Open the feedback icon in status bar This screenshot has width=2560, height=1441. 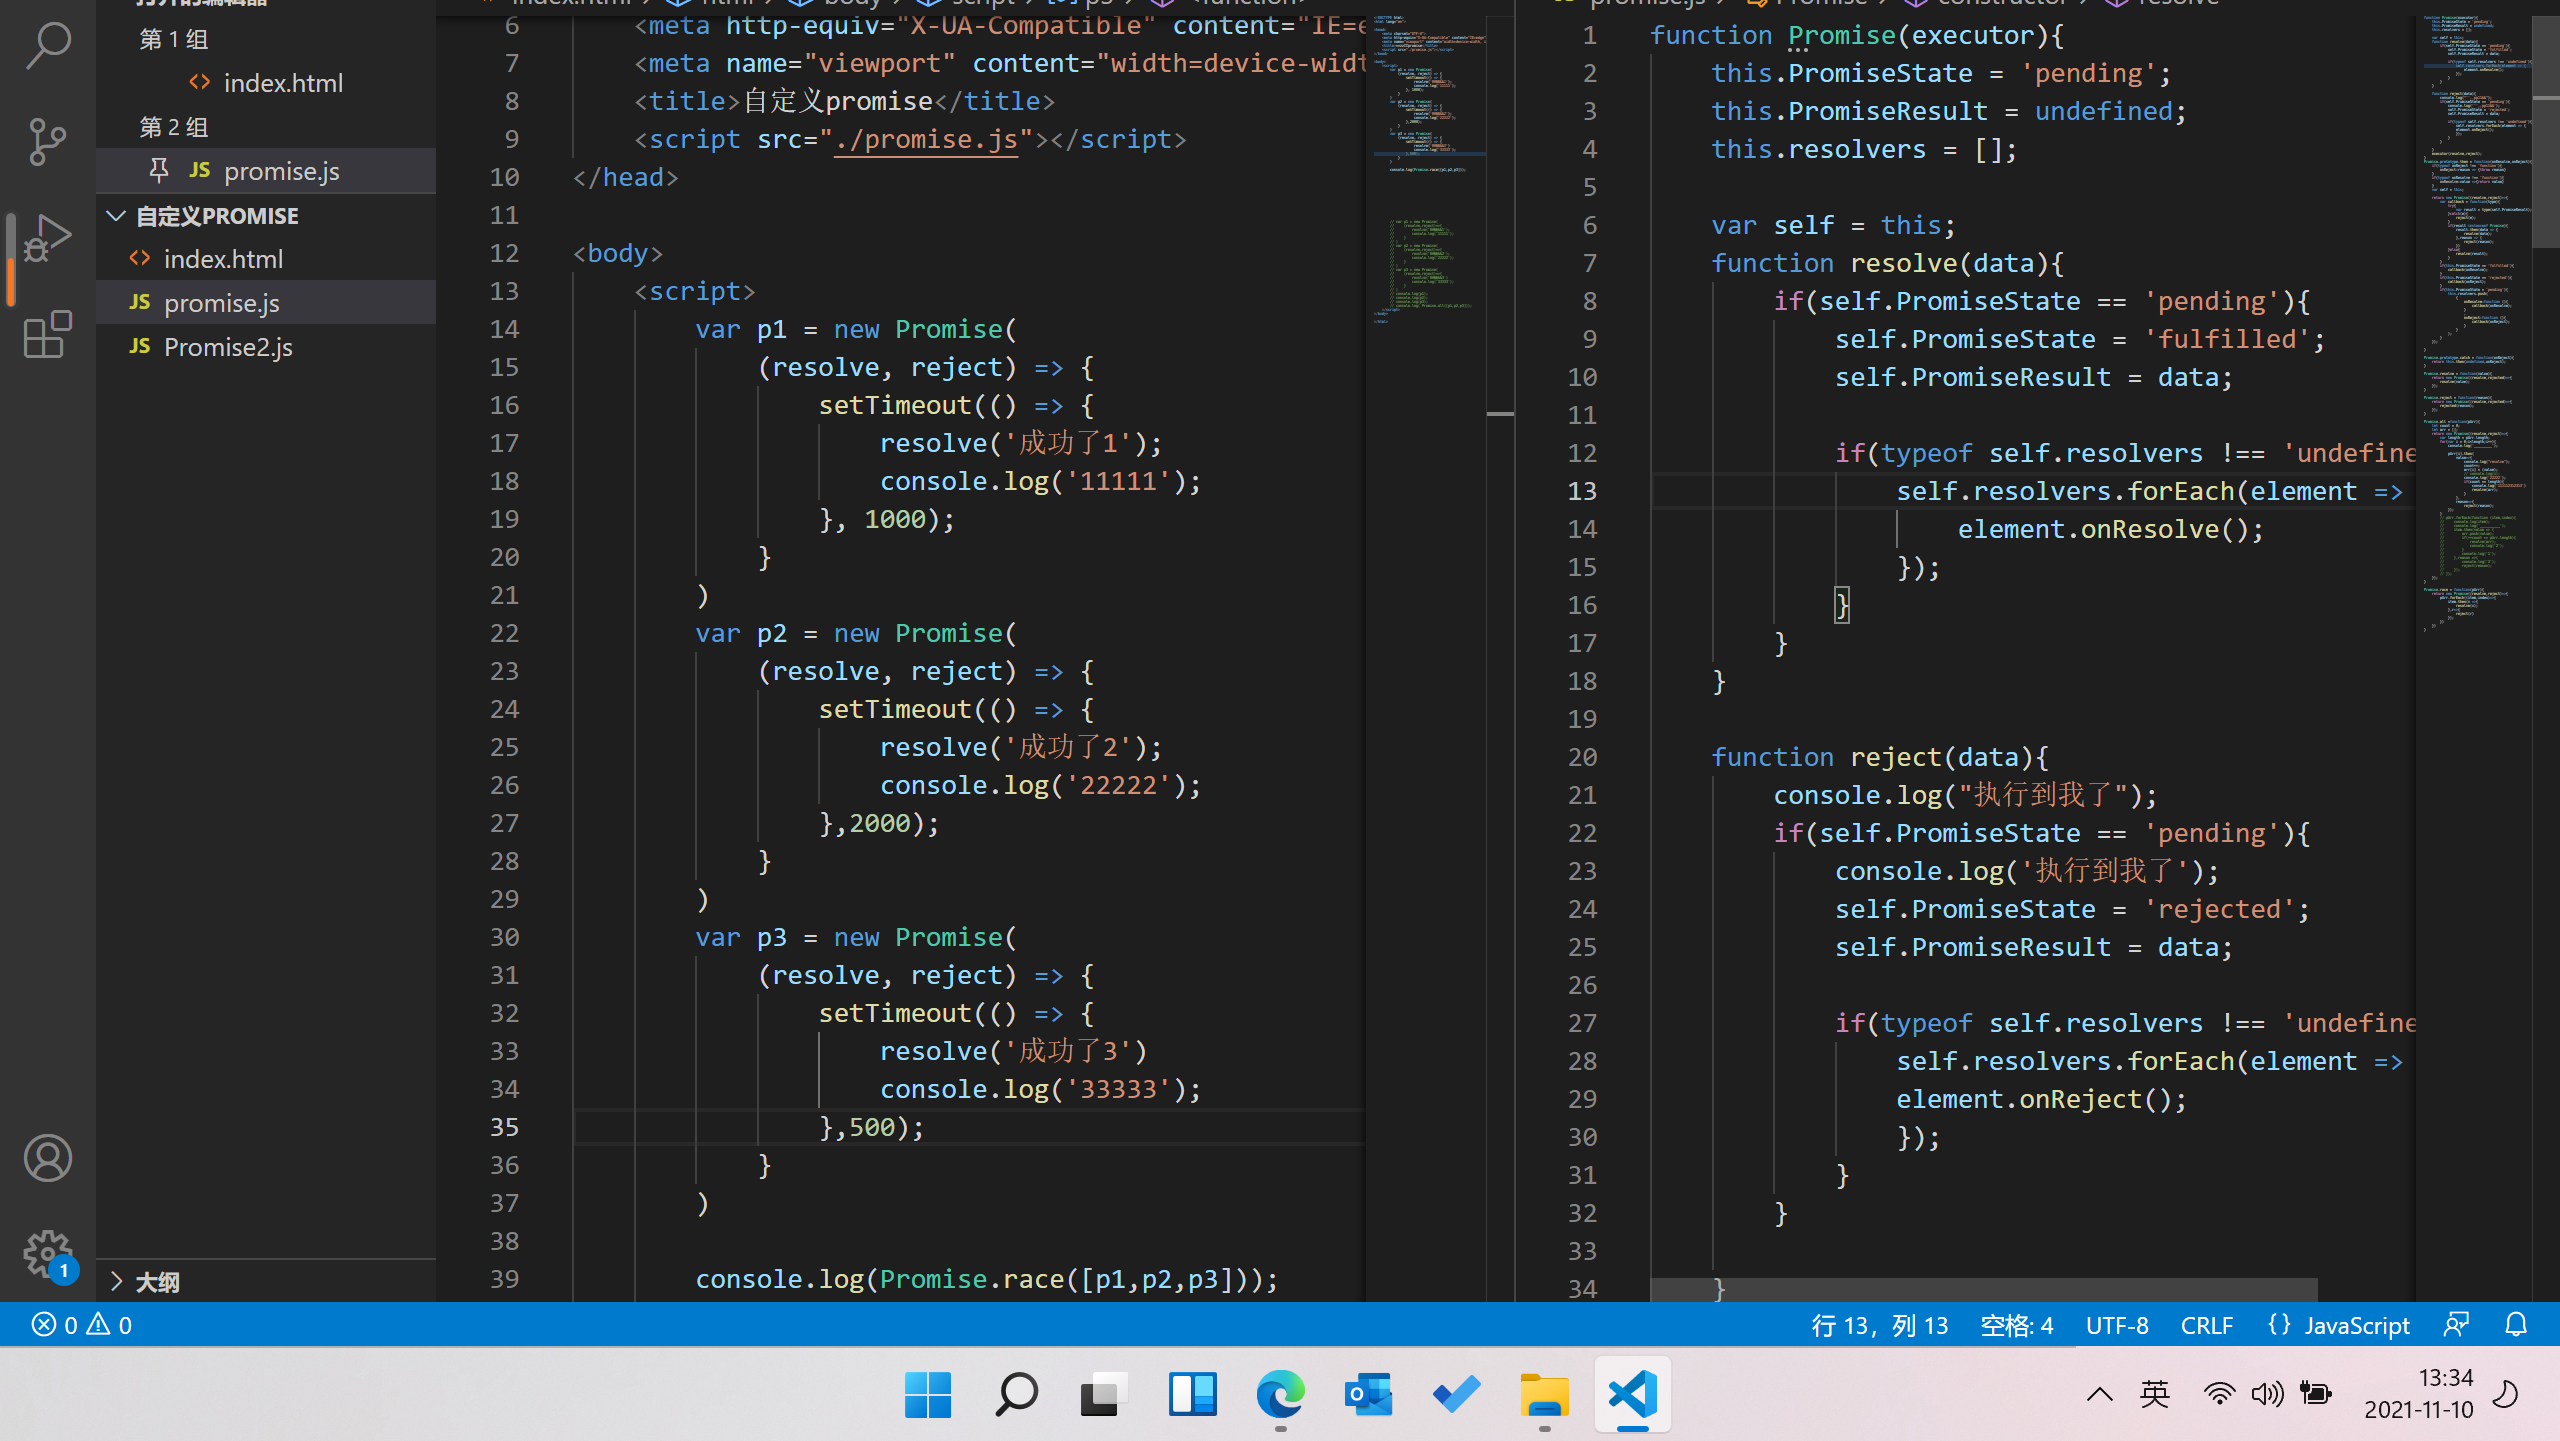(x=2456, y=1325)
